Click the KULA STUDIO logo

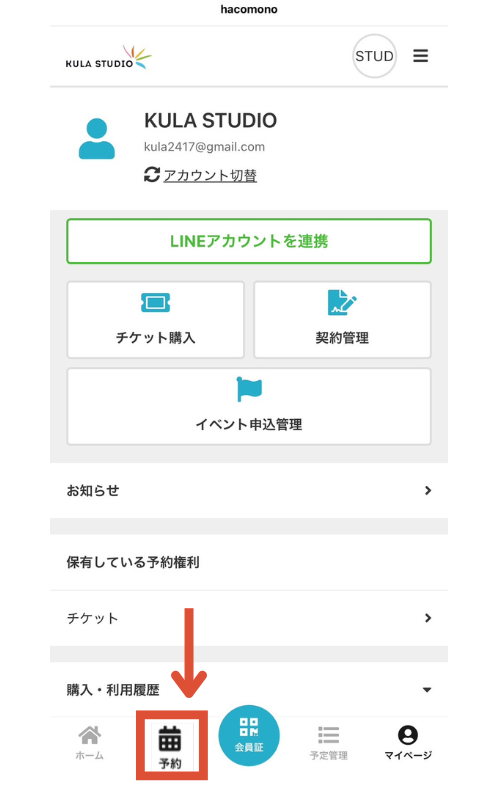tap(109, 58)
